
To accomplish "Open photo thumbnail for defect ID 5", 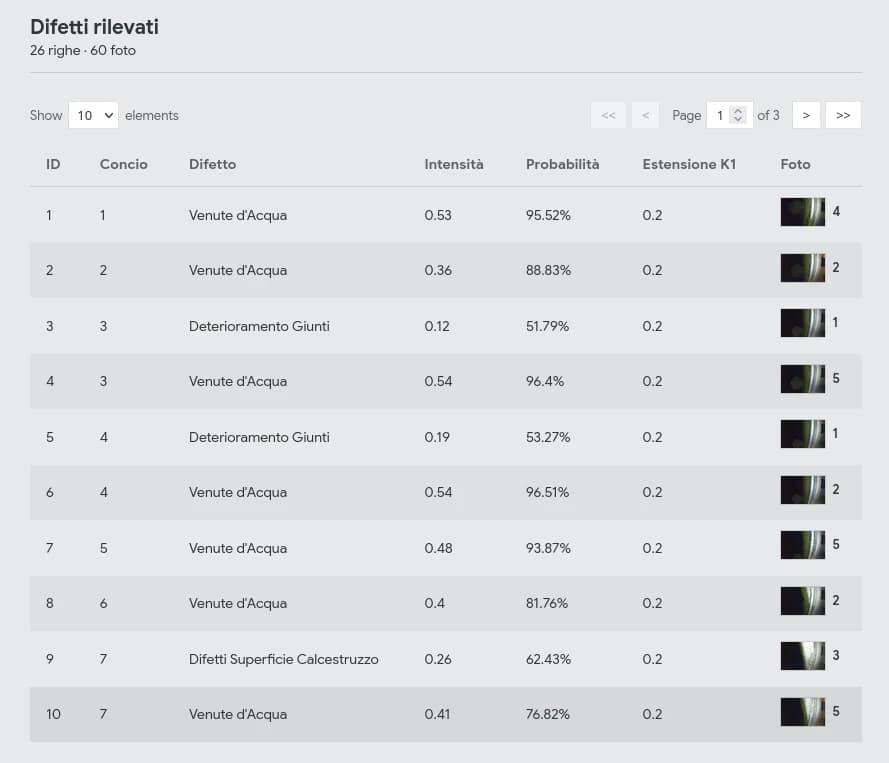I will click(803, 434).
